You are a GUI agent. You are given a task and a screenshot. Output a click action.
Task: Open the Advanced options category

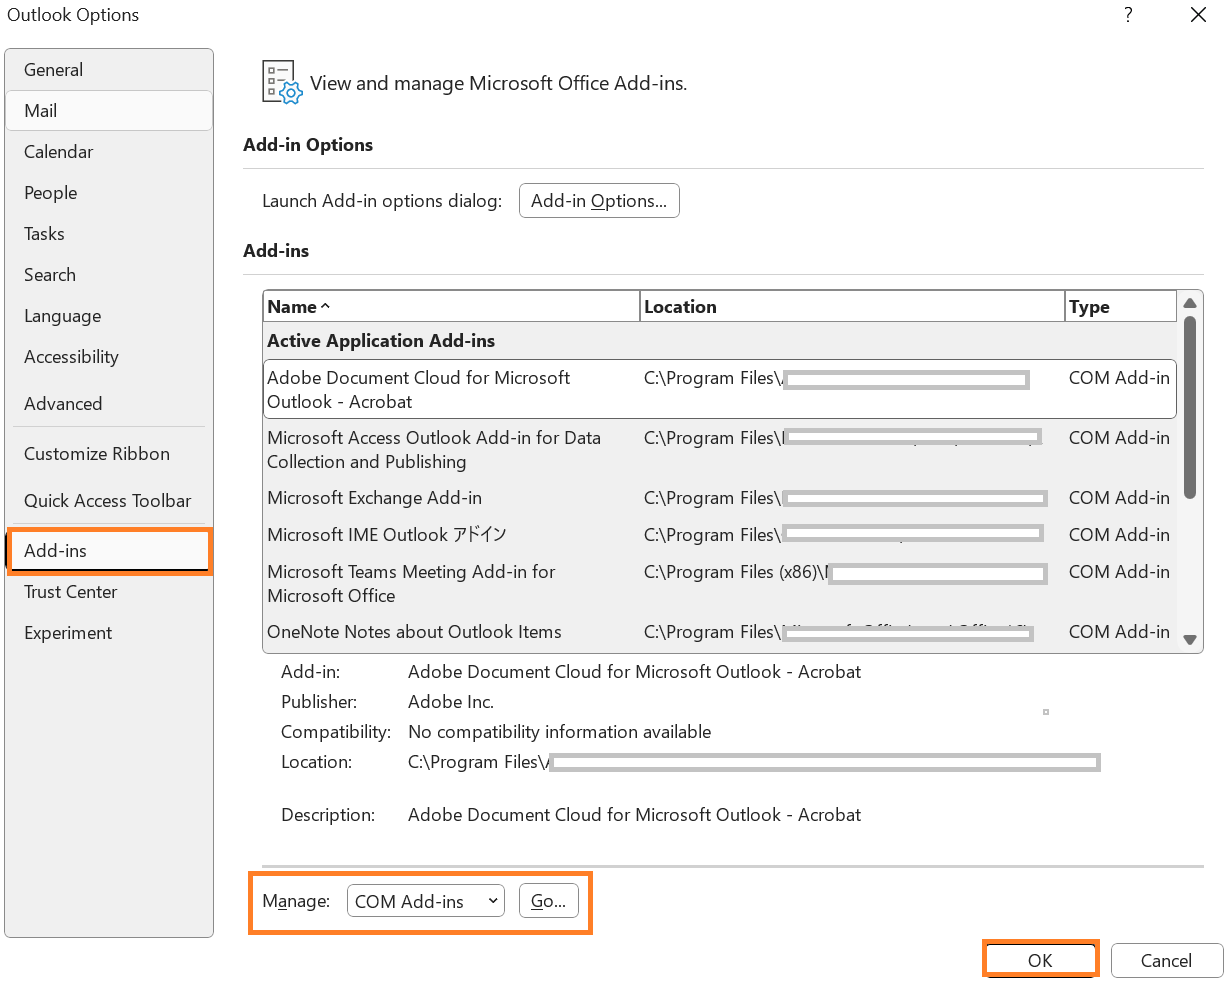coord(109,404)
